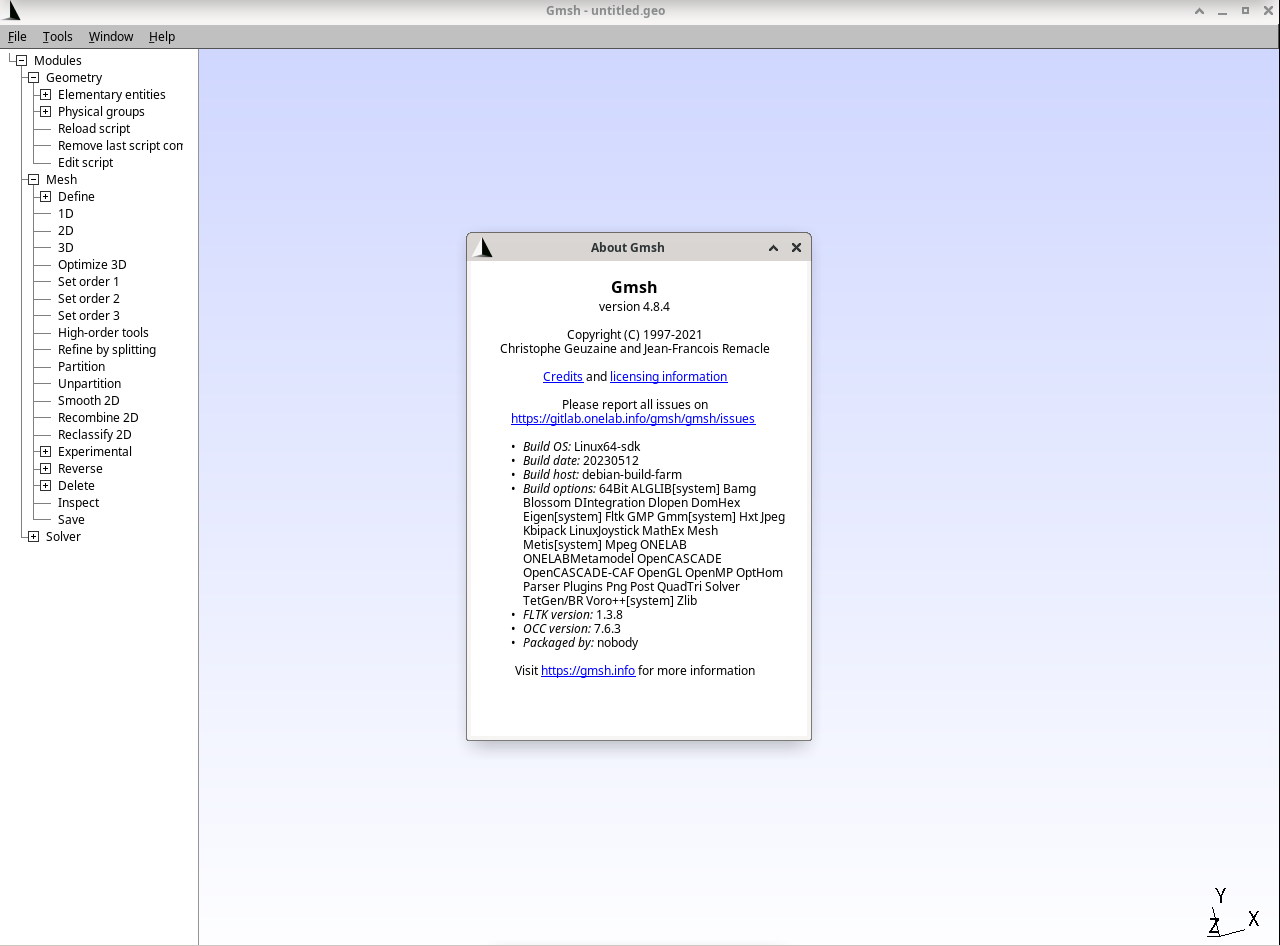Close the About Gmsh dialog
1280x946 pixels.
coord(796,248)
